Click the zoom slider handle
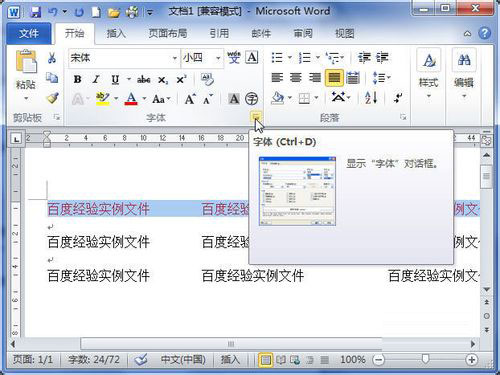 pyautogui.click(x=425, y=359)
